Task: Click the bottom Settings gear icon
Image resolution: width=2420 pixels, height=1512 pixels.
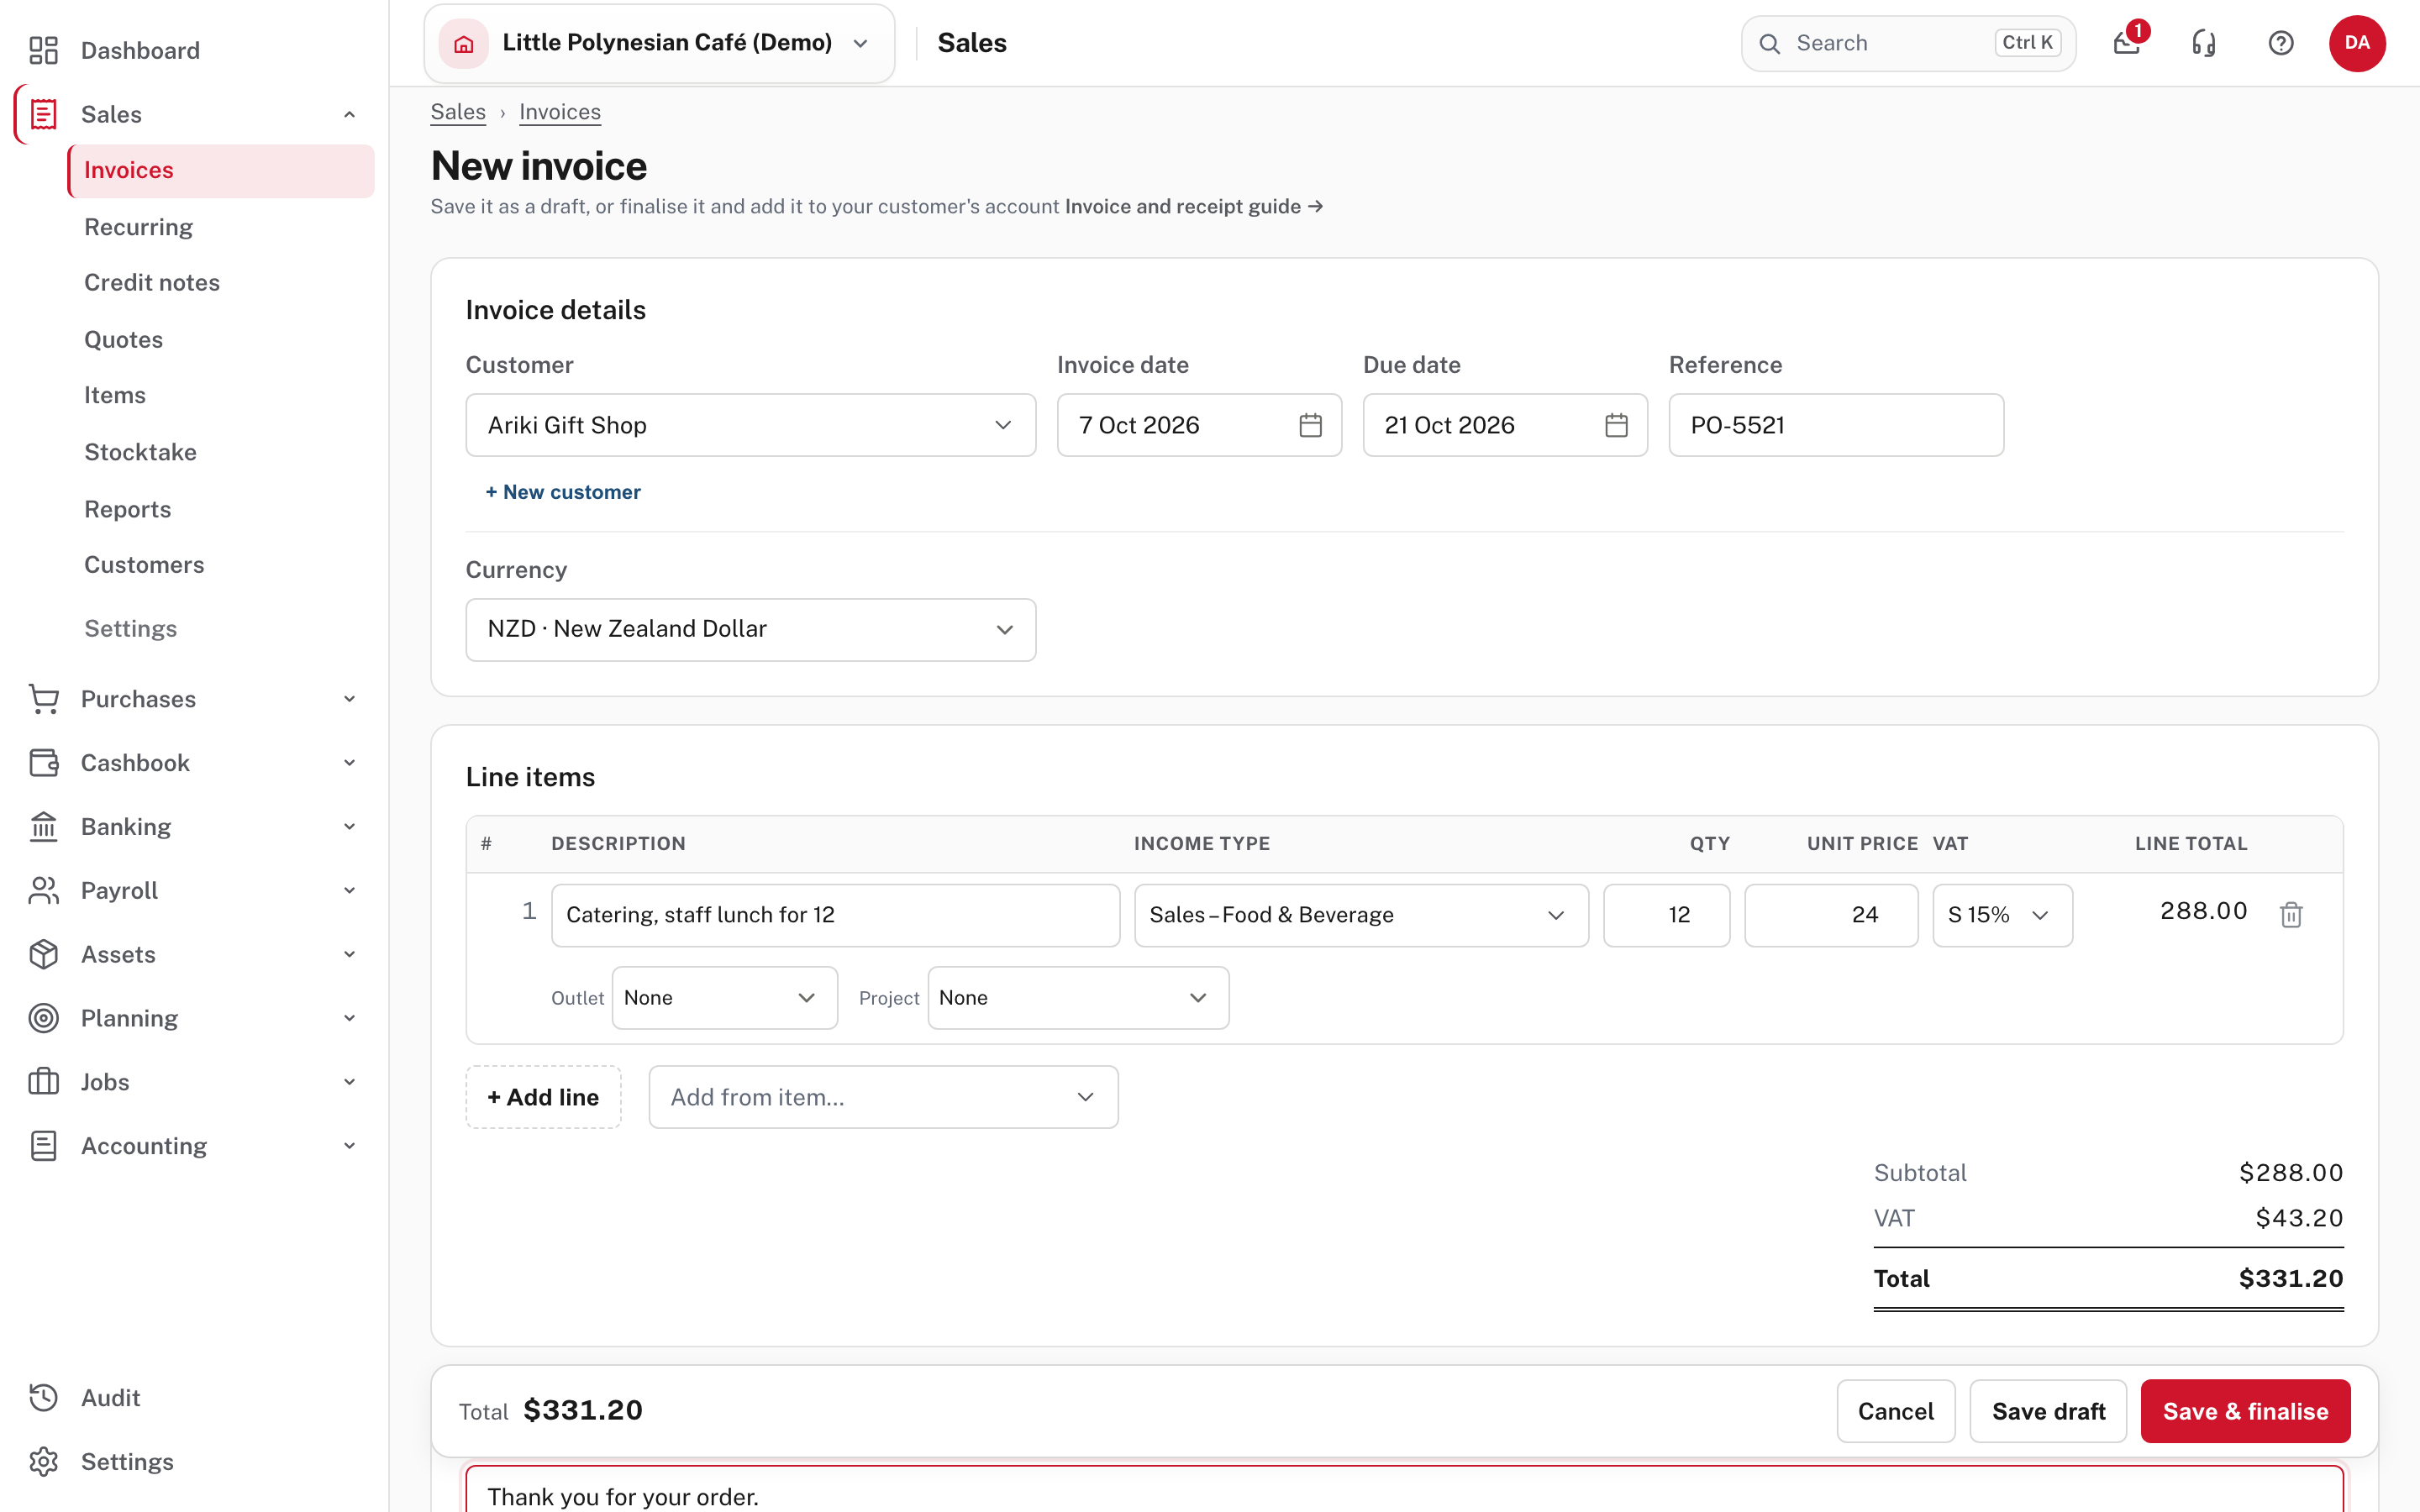Action: (x=44, y=1461)
